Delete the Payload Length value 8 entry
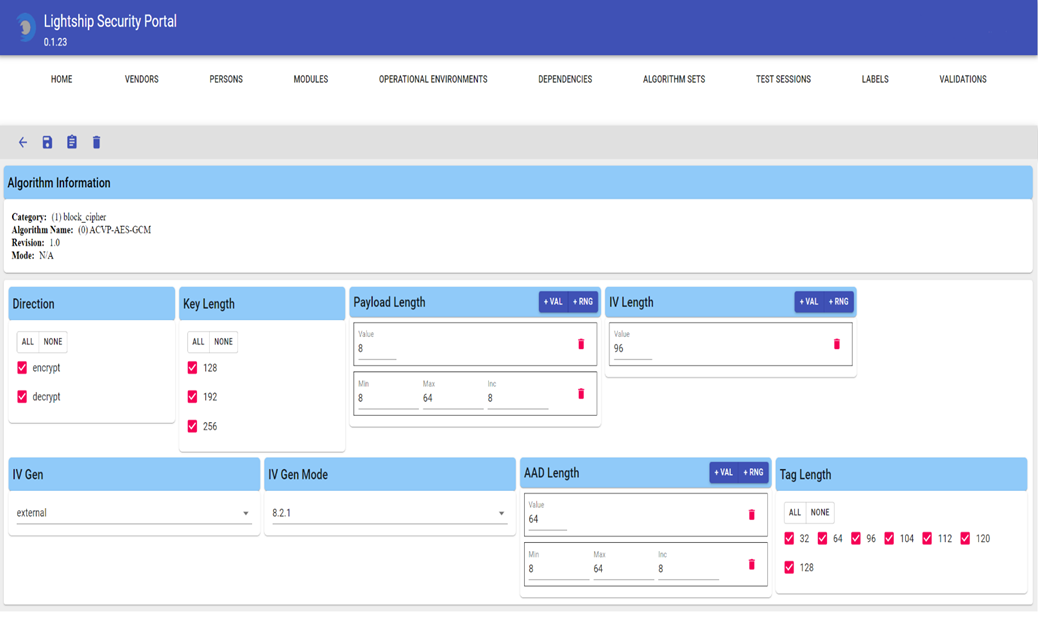The image size is (1038, 632). tap(581, 344)
